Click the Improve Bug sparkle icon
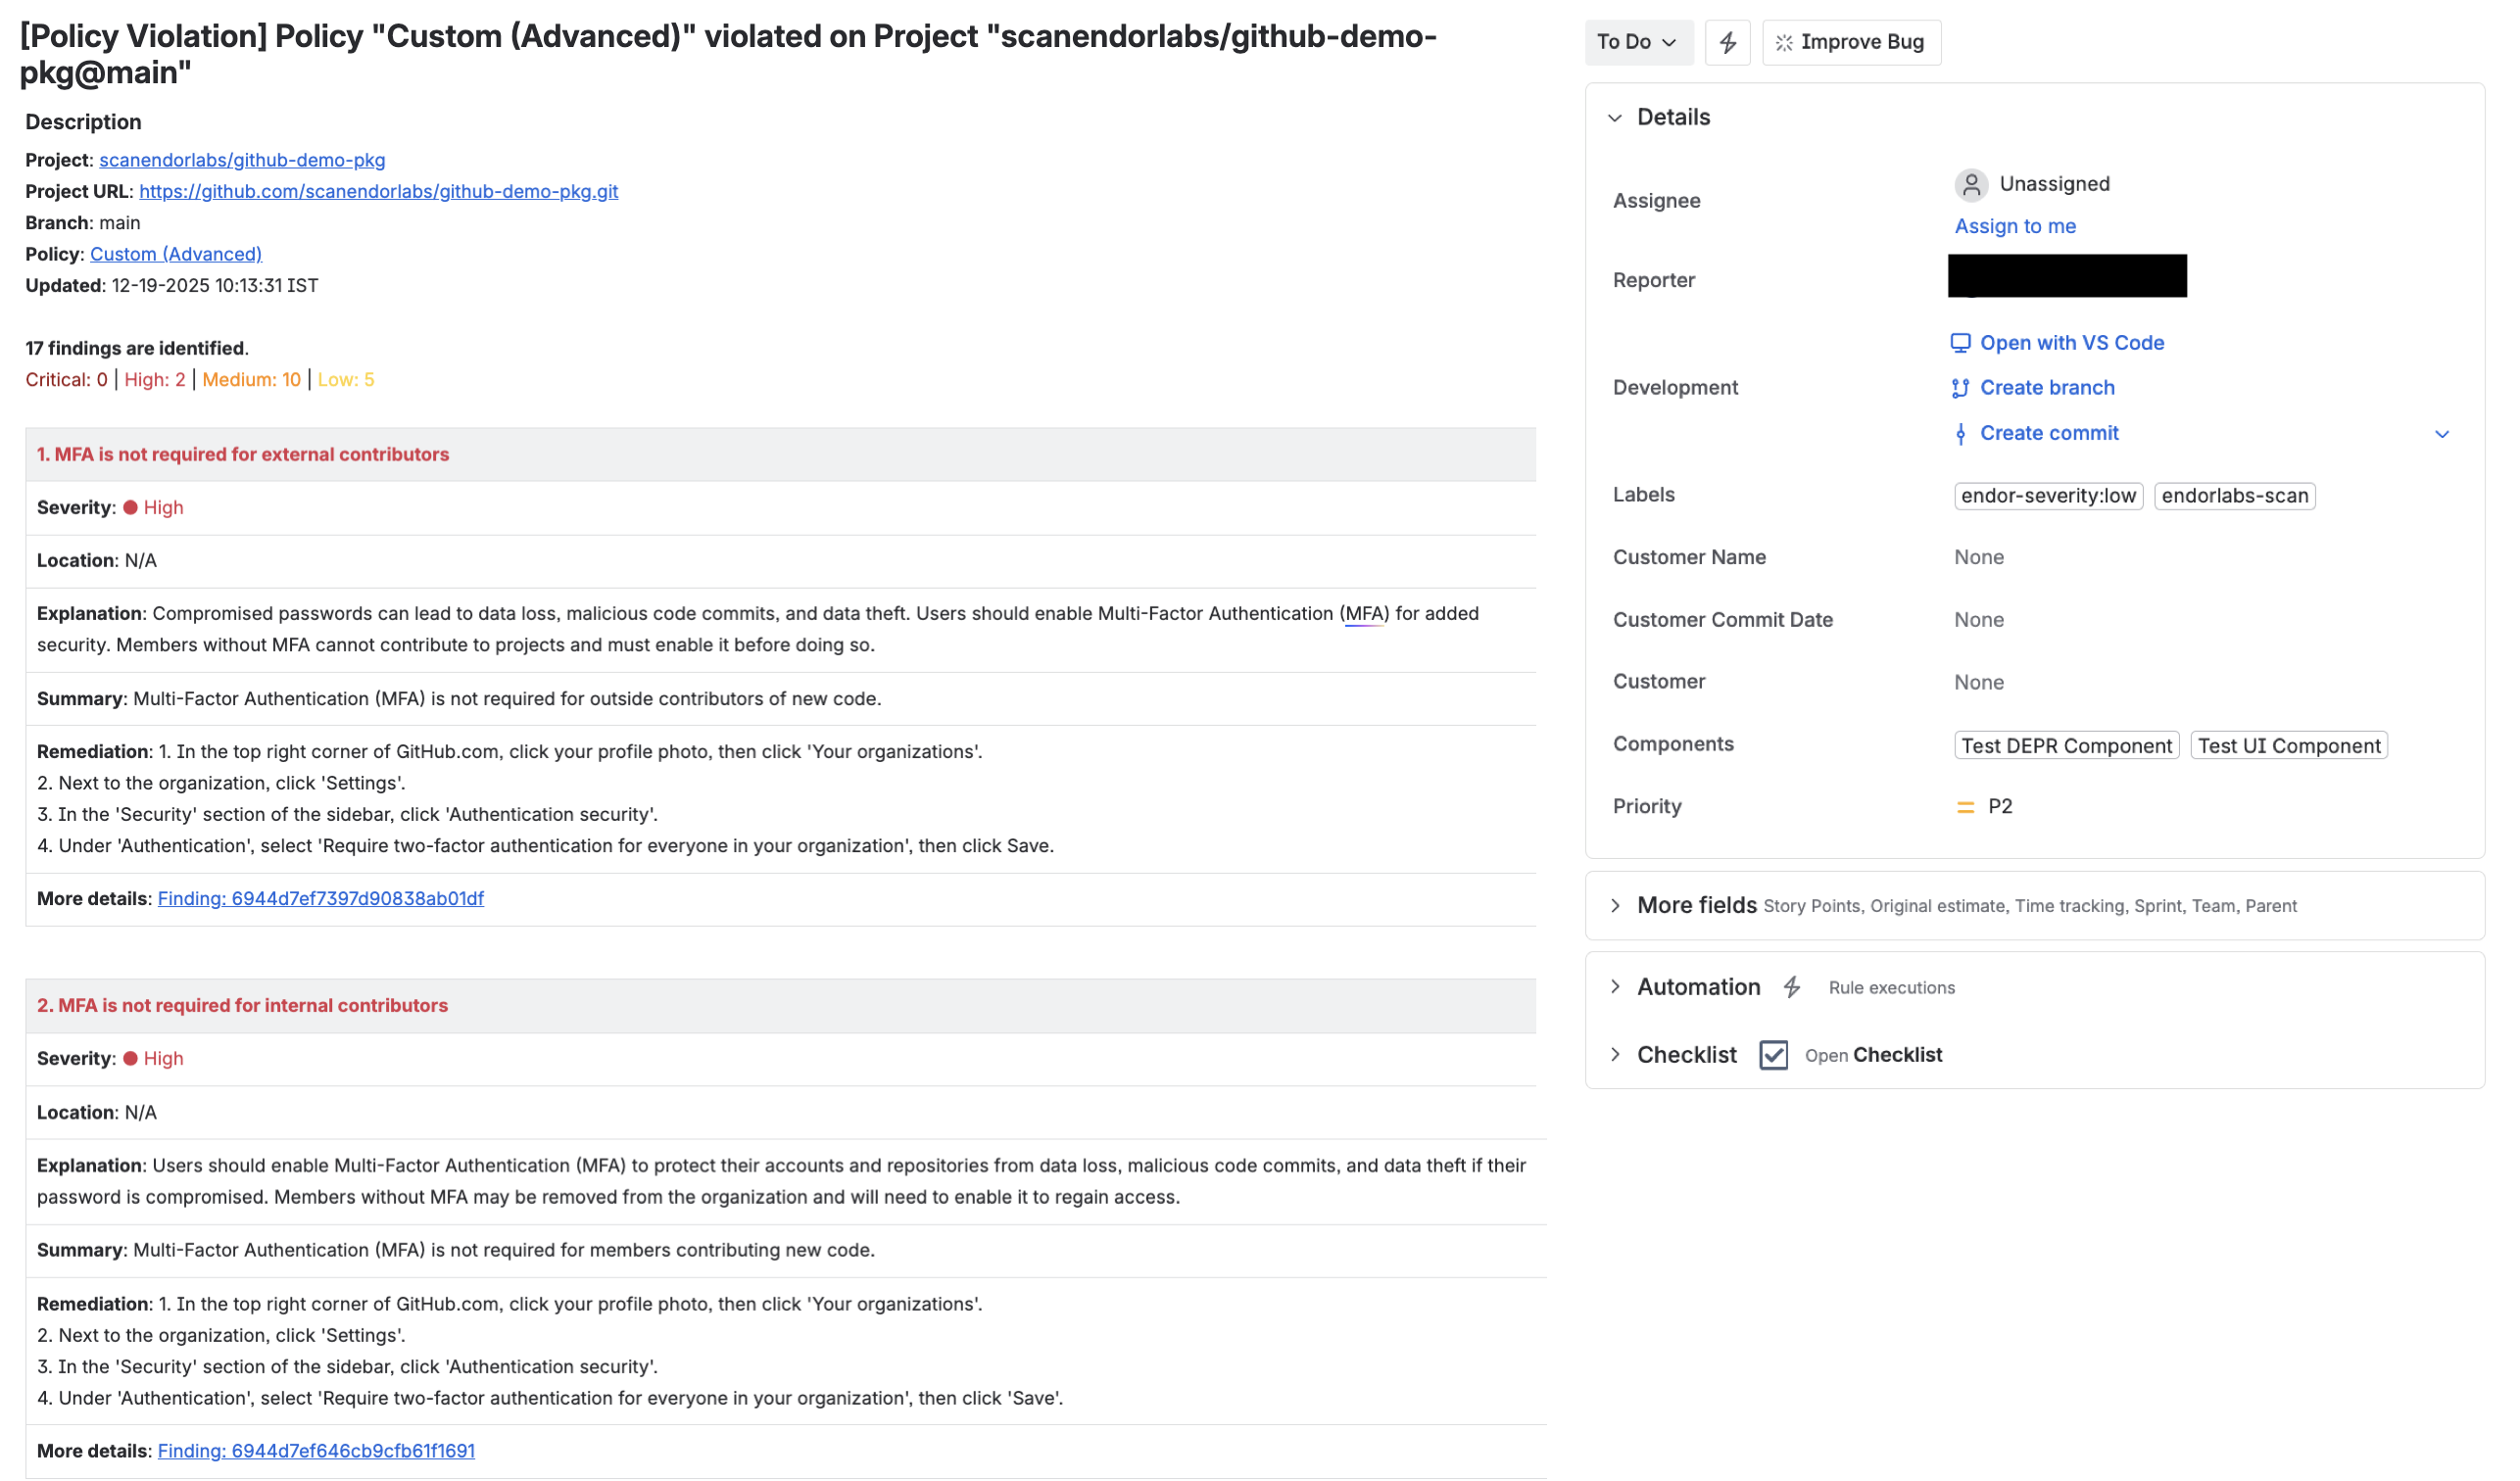This screenshot has width=2520, height=1481. pos(1784,42)
